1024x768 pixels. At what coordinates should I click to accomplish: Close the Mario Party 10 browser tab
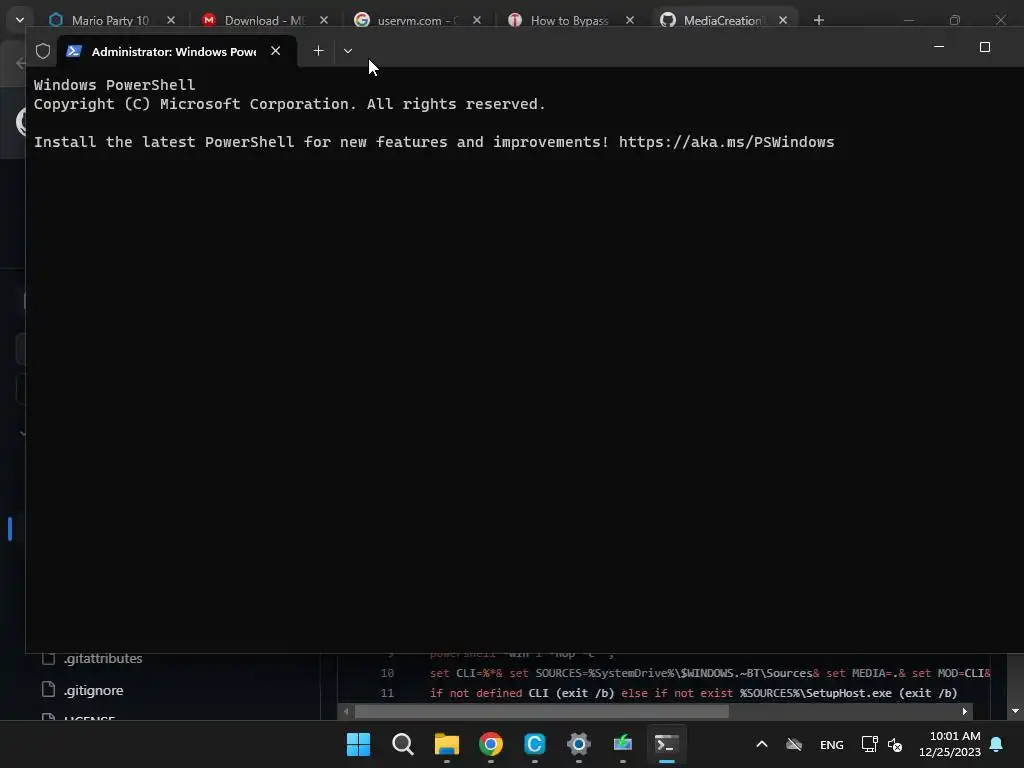171,20
